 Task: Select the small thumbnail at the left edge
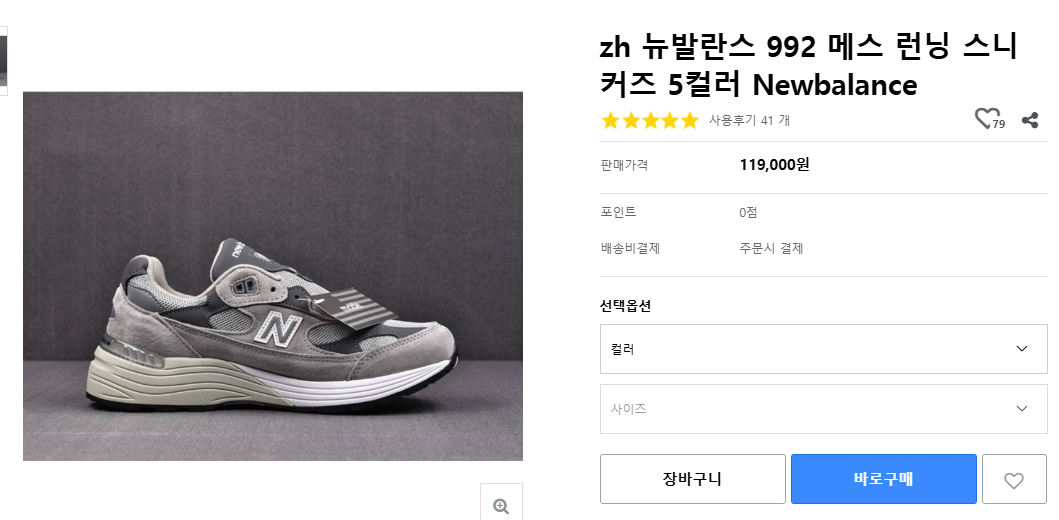[x=3, y=61]
